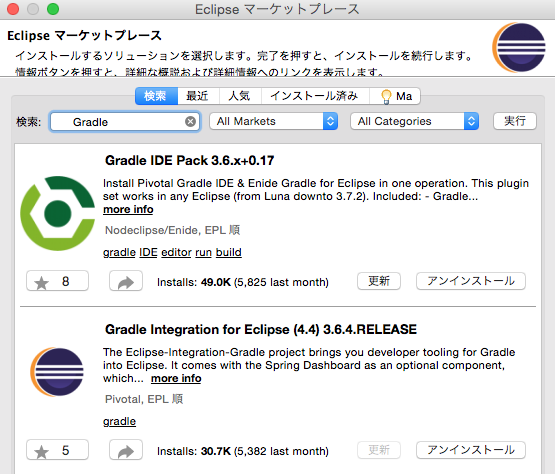Switch to the 最近 tab

pyautogui.click(x=198, y=96)
